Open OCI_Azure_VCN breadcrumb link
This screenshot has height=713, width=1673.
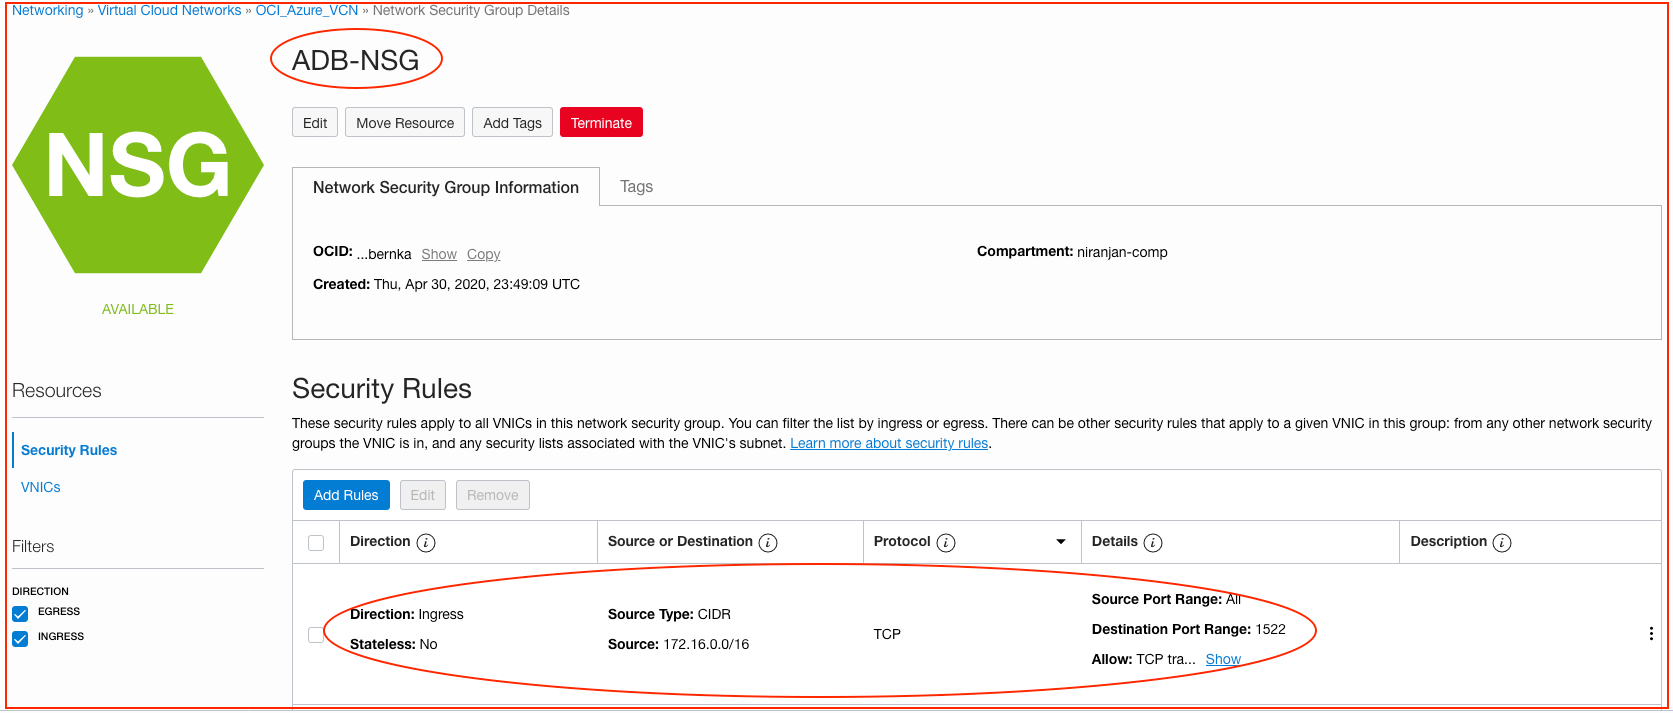click(307, 10)
